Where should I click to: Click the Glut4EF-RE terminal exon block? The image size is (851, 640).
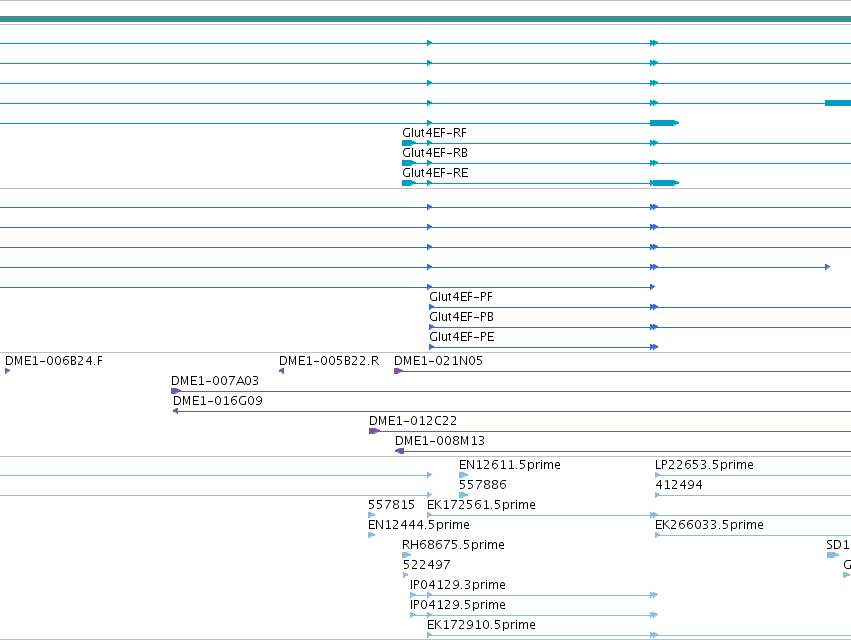click(x=665, y=183)
